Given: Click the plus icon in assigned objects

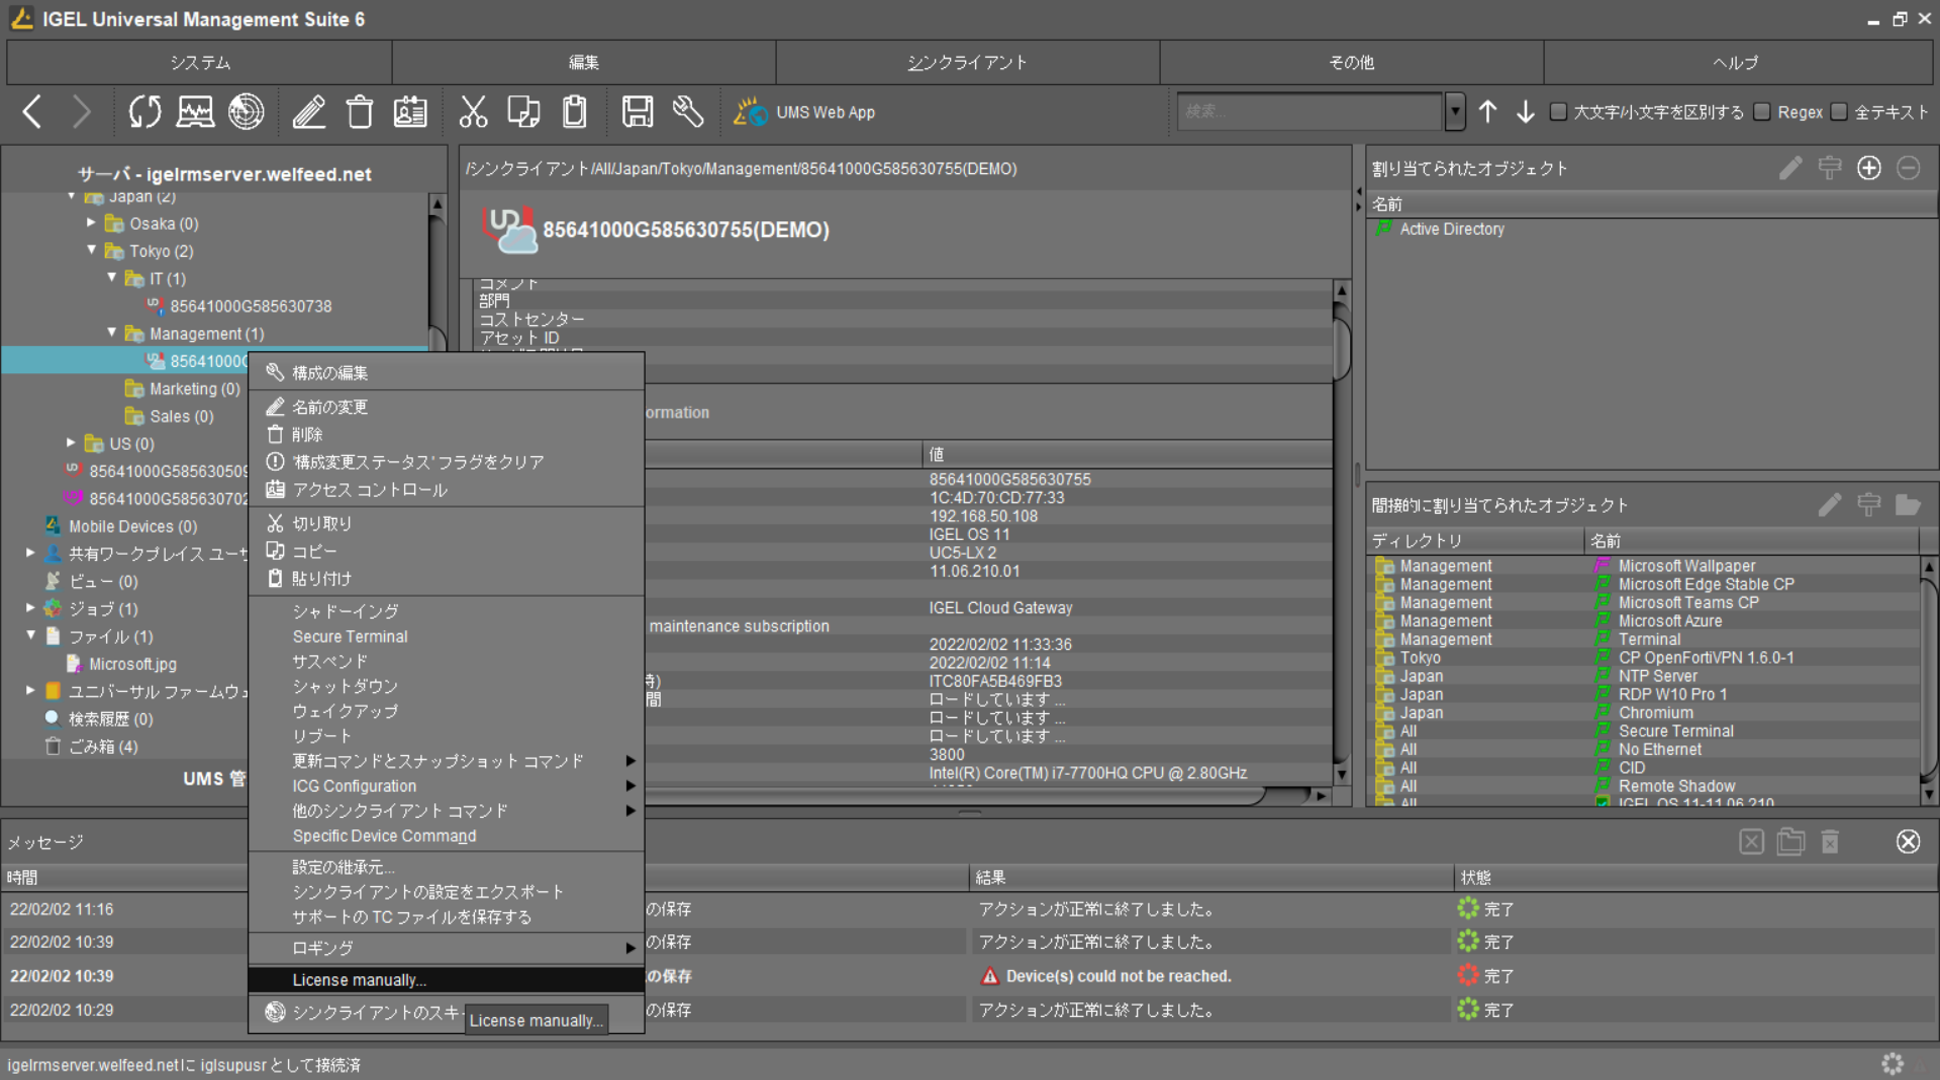Looking at the screenshot, I should tap(1868, 168).
